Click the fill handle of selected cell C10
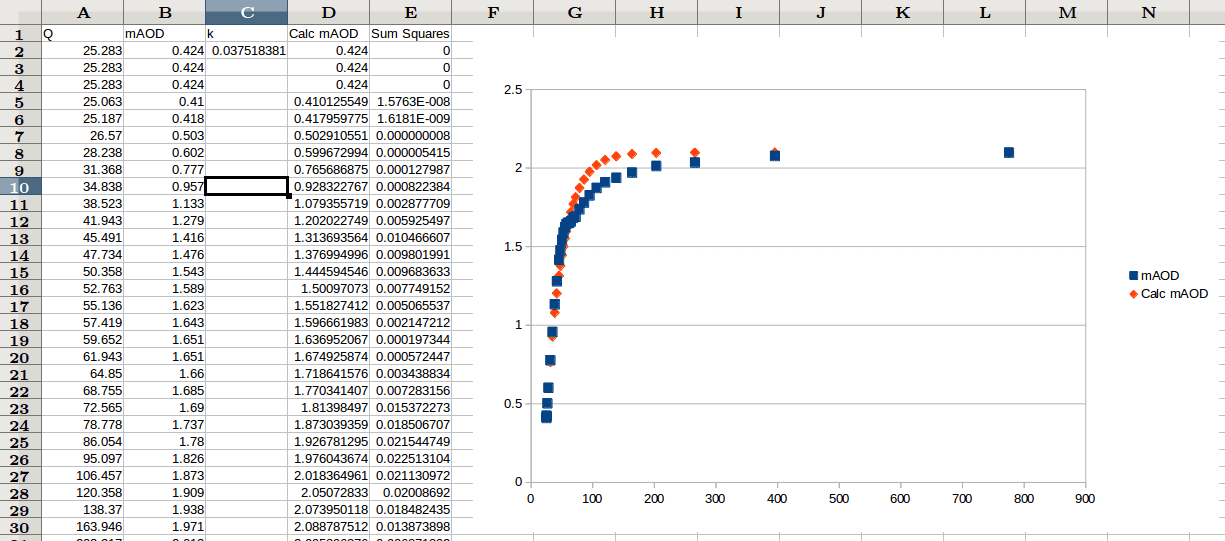 (x=288, y=196)
